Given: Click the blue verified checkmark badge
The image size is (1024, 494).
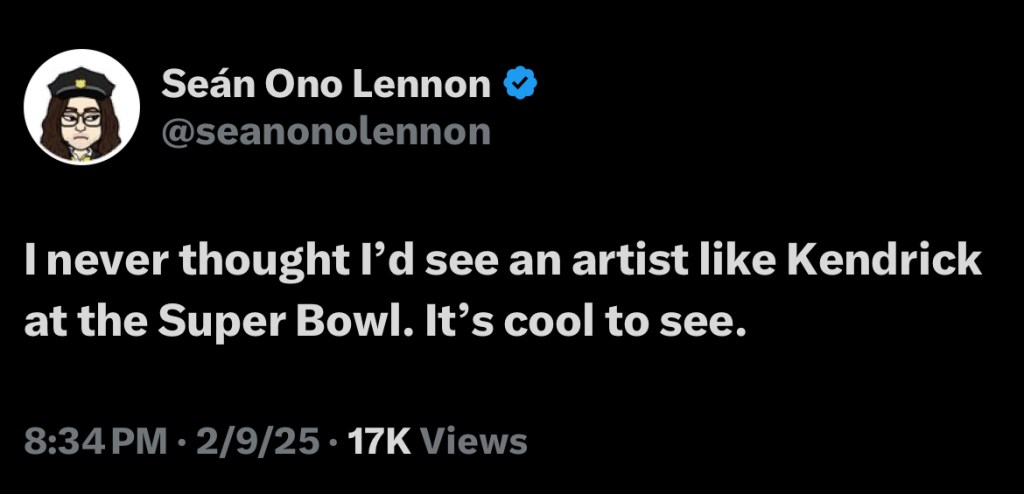Looking at the screenshot, I should tap(520, 86).
